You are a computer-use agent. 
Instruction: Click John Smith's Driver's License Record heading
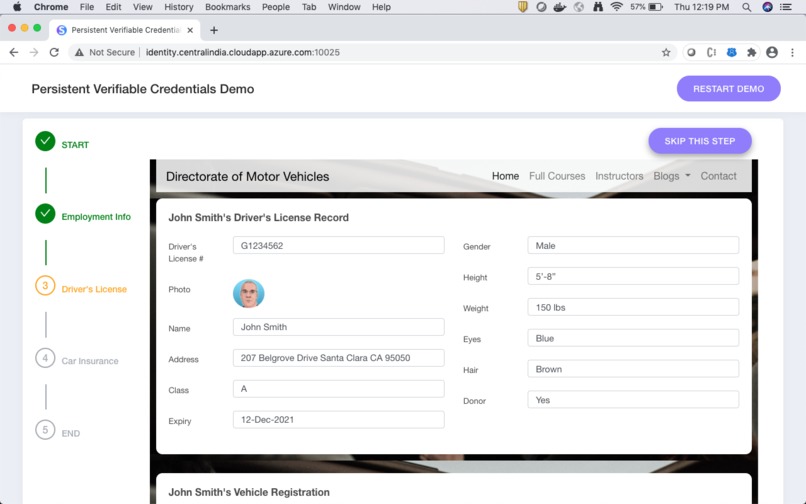pyautogui.click(x=259, y=218)
